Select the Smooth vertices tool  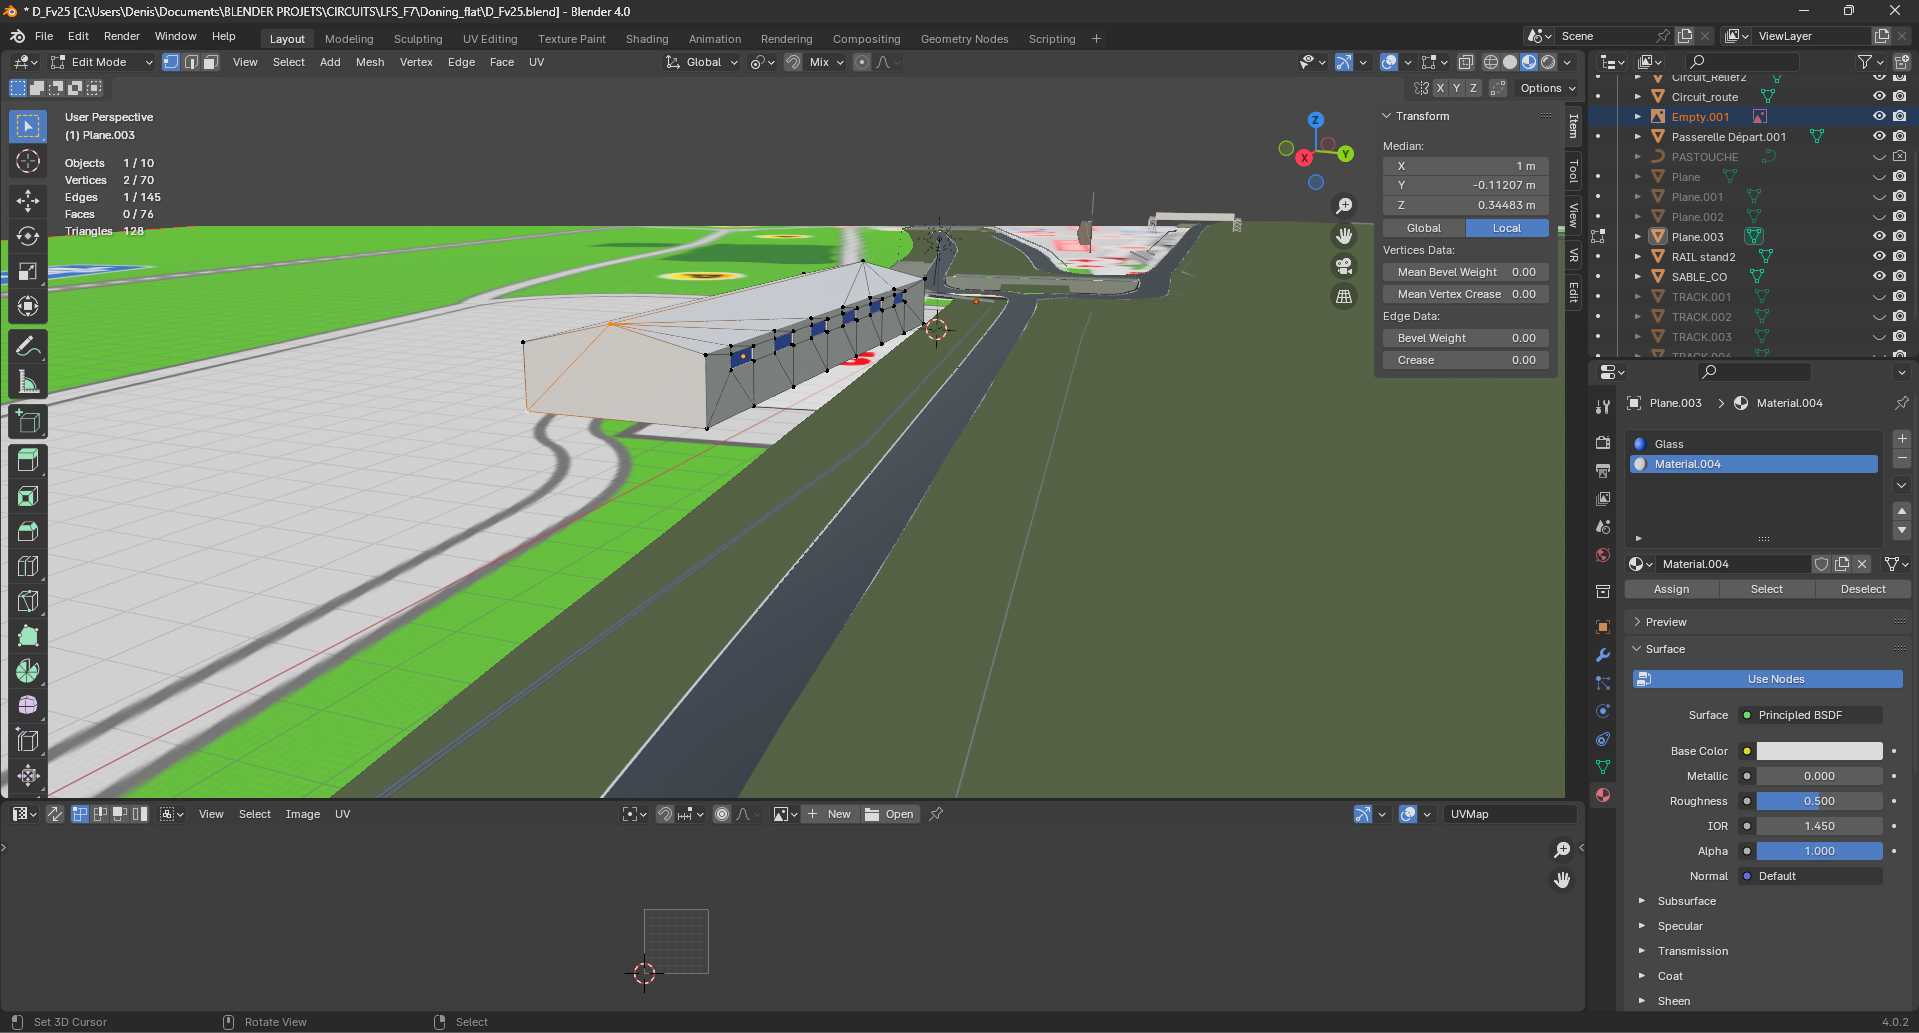(28, 706)
